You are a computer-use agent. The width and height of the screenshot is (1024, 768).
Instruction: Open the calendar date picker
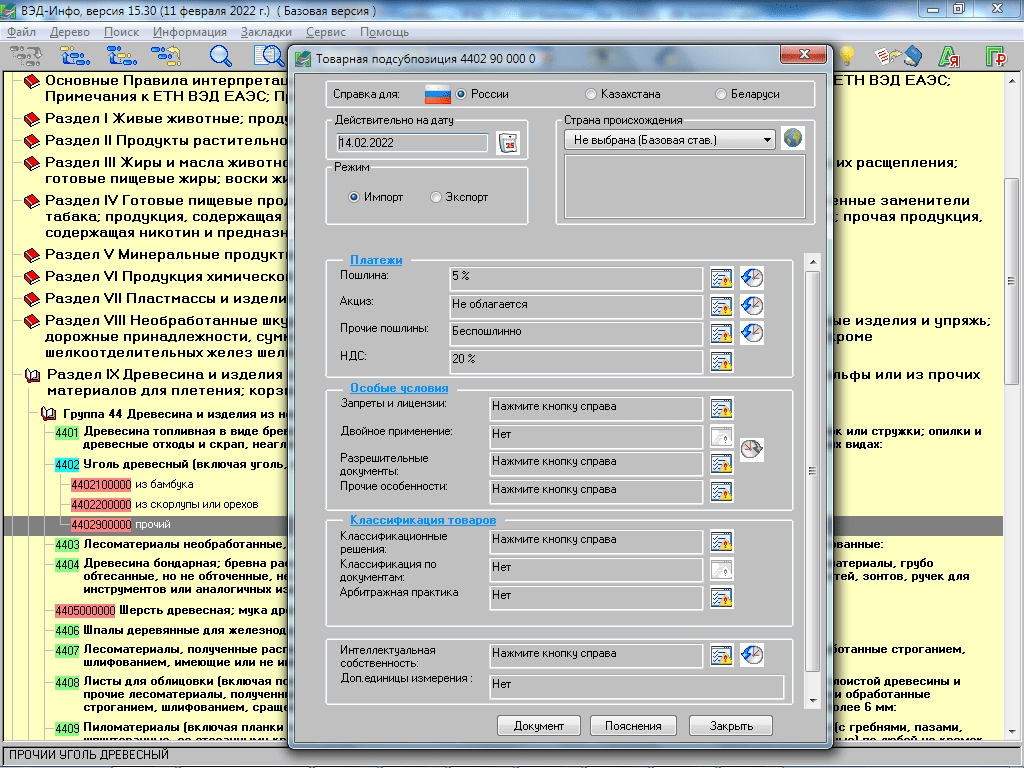click(508, 143)
